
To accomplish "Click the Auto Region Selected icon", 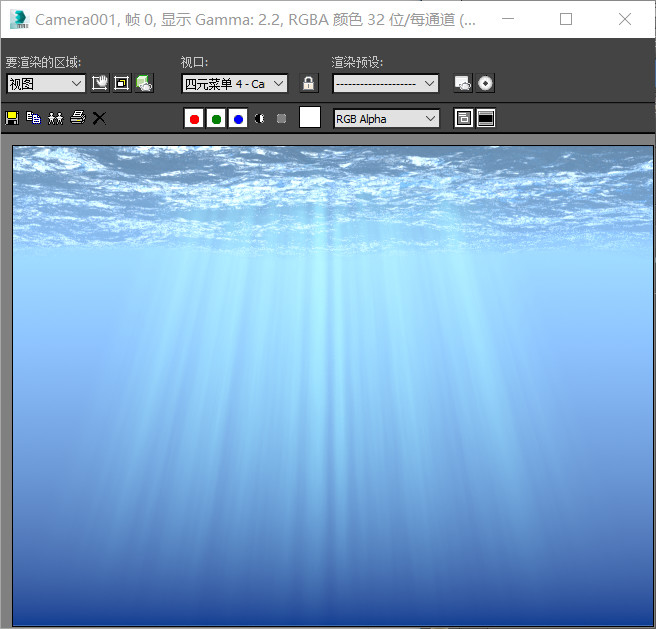I will [122, 83].
